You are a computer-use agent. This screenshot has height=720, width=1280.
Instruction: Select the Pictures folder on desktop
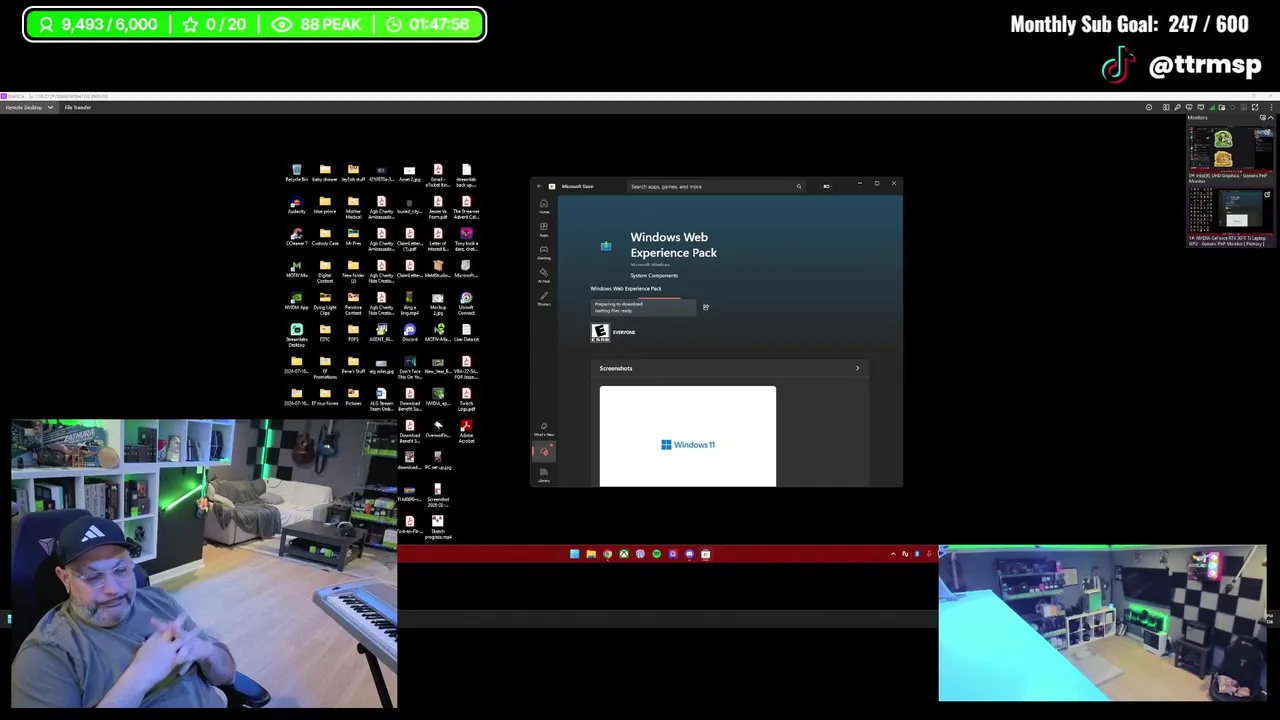pyautogui.click(x=352, y=397)
